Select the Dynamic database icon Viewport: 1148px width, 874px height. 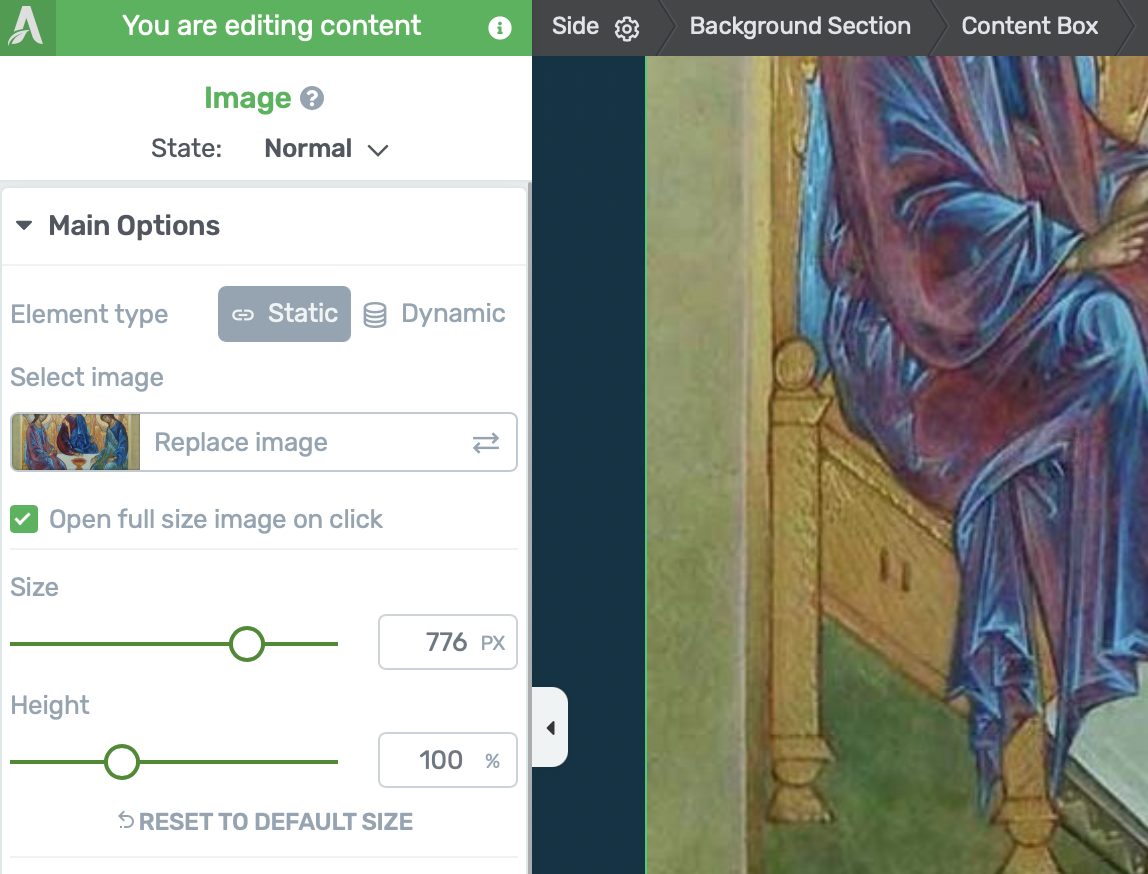(375, 315)
